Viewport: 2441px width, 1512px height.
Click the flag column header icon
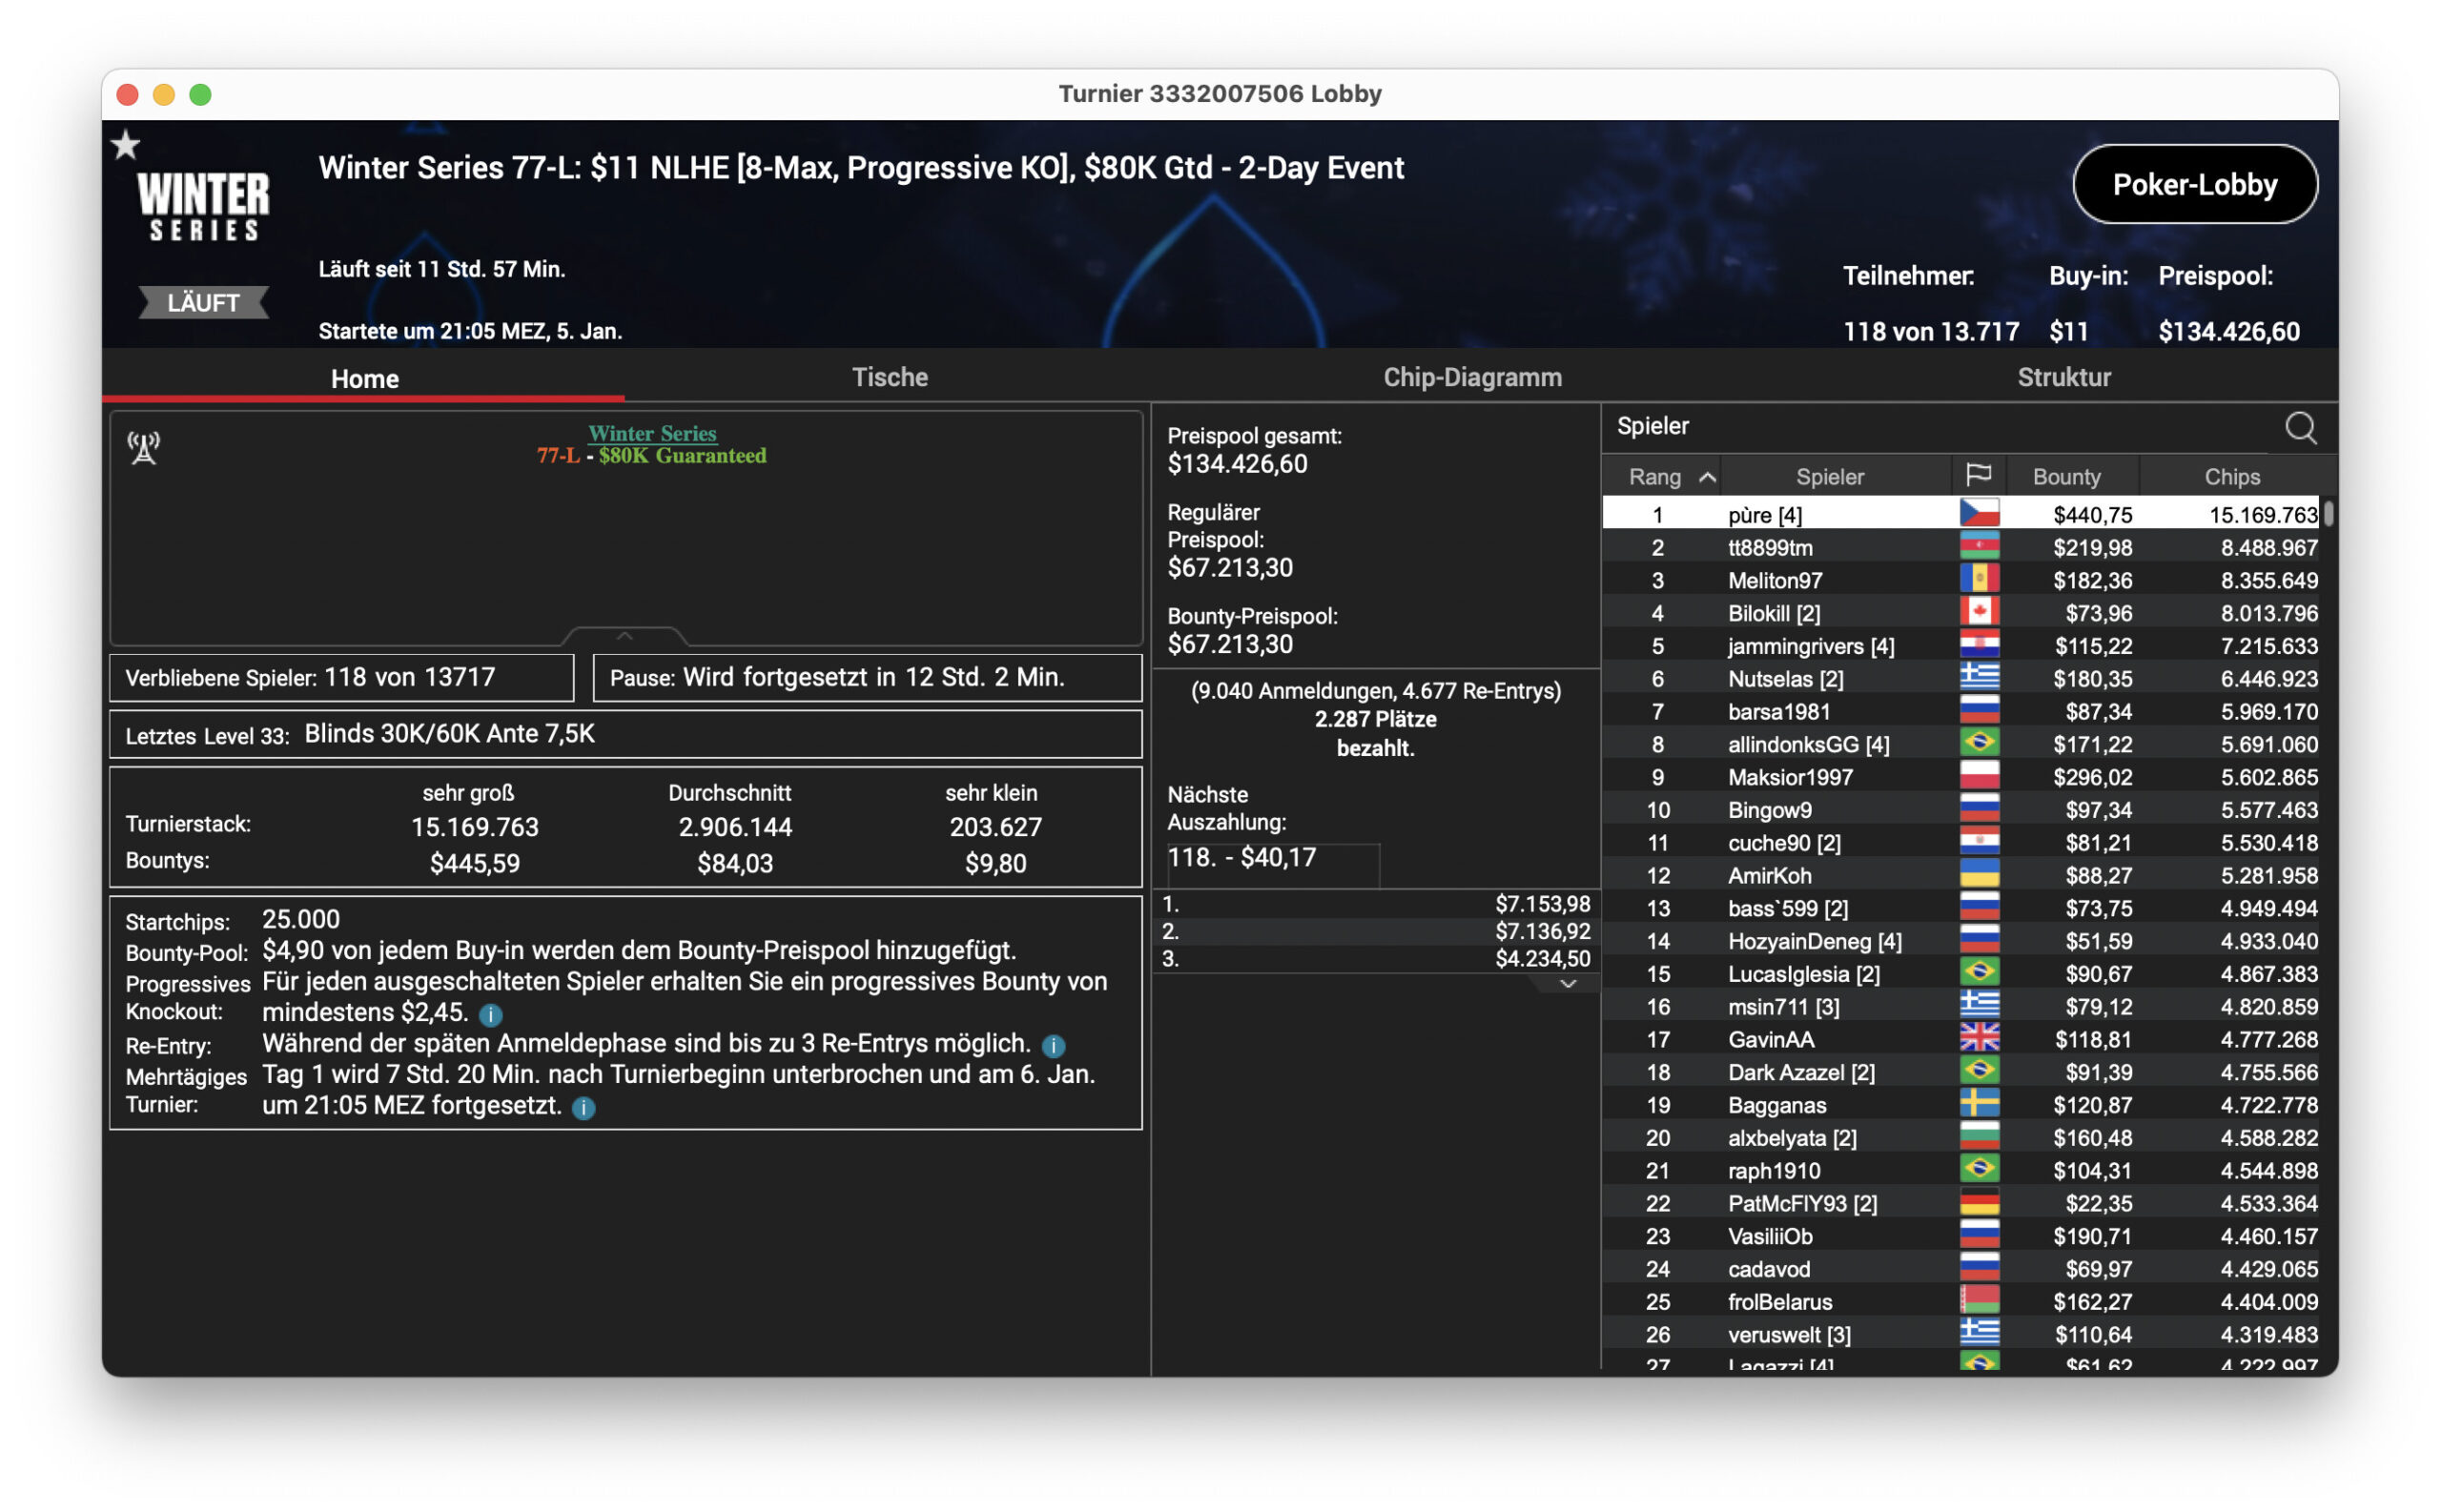[x=1978, y=476]
